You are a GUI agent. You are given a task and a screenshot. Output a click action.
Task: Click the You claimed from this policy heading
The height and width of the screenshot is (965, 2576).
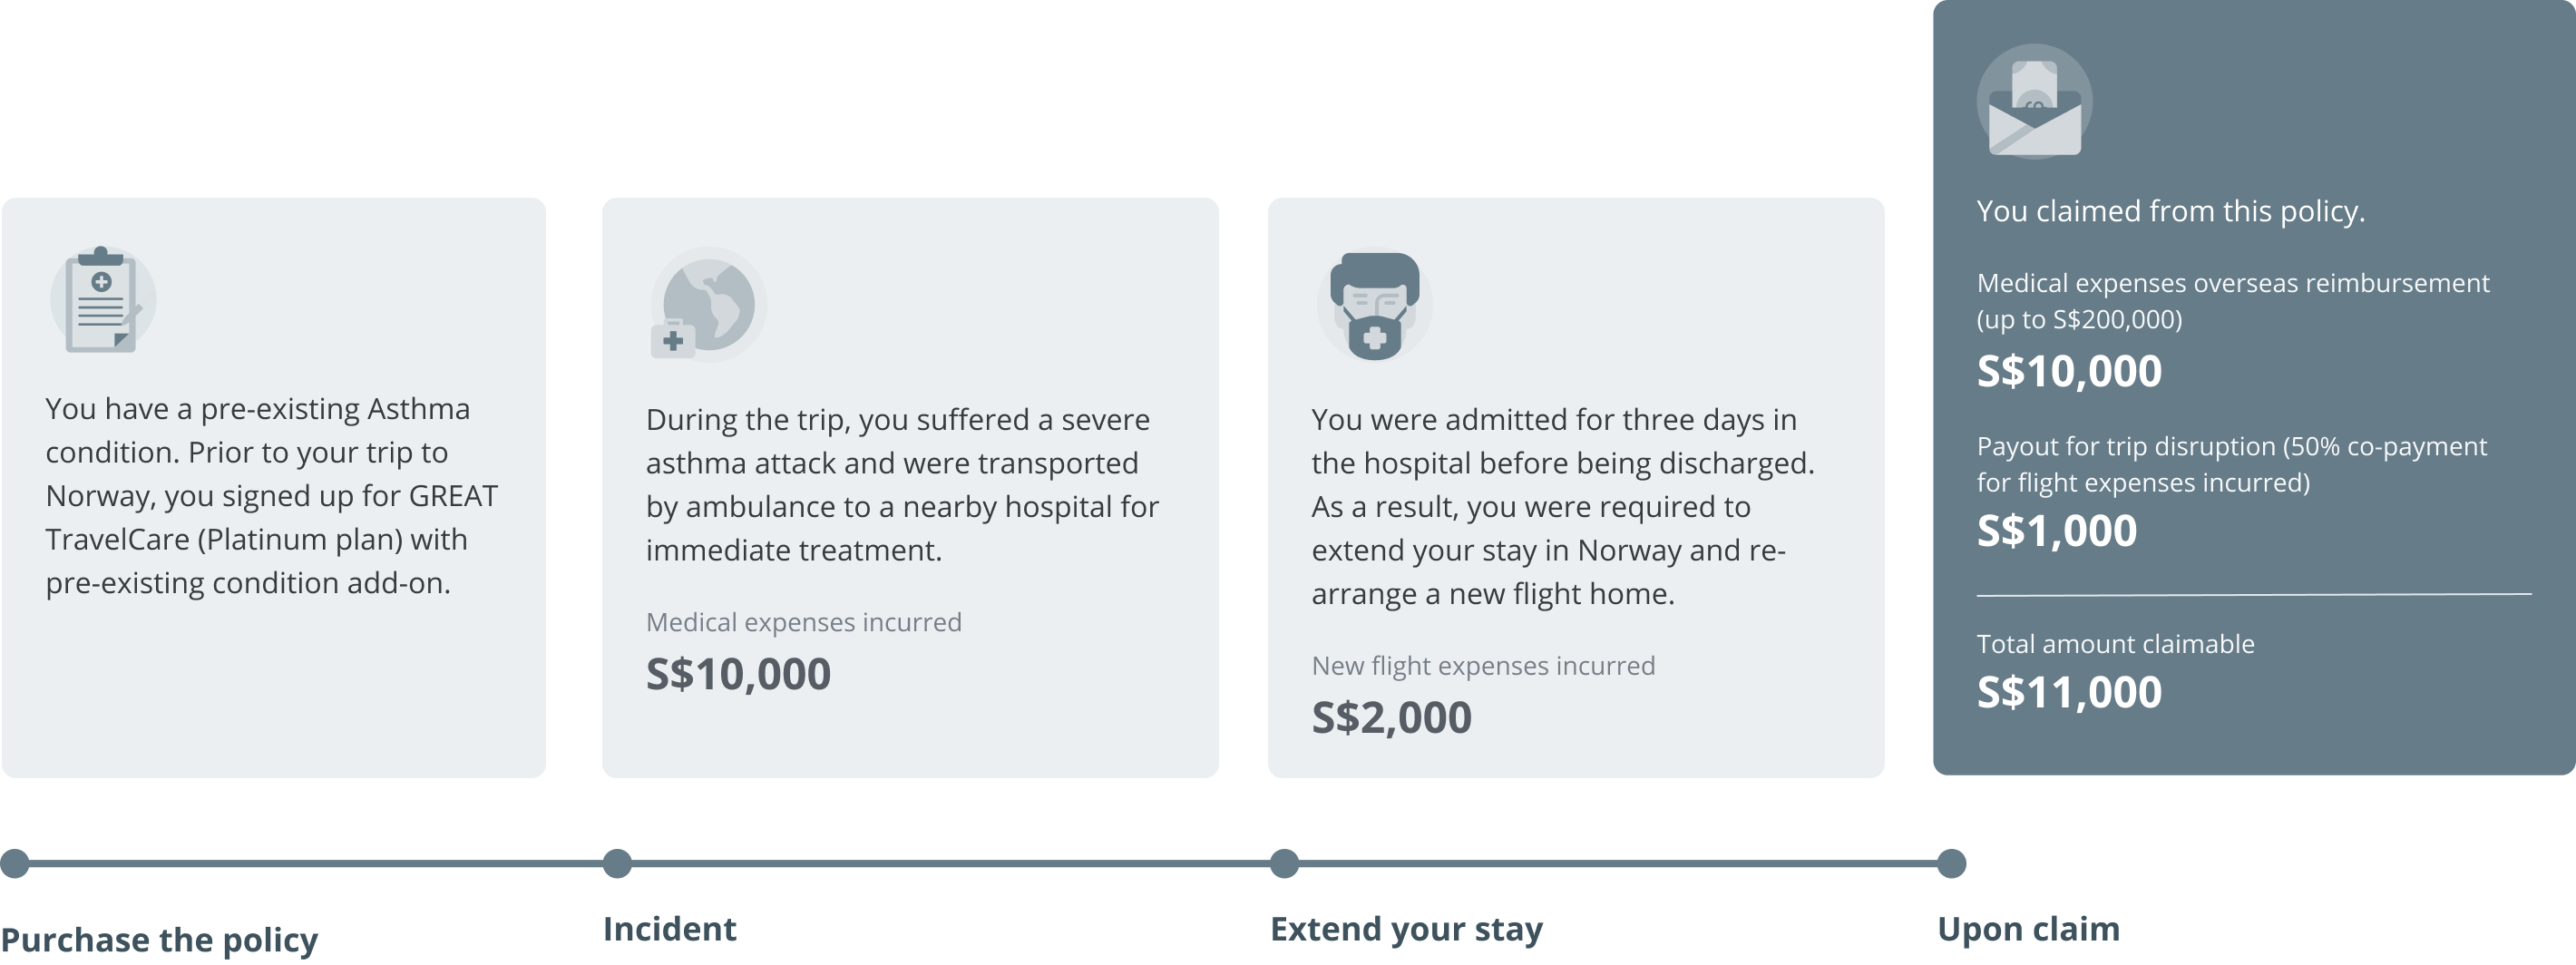tap(2170, 211)
